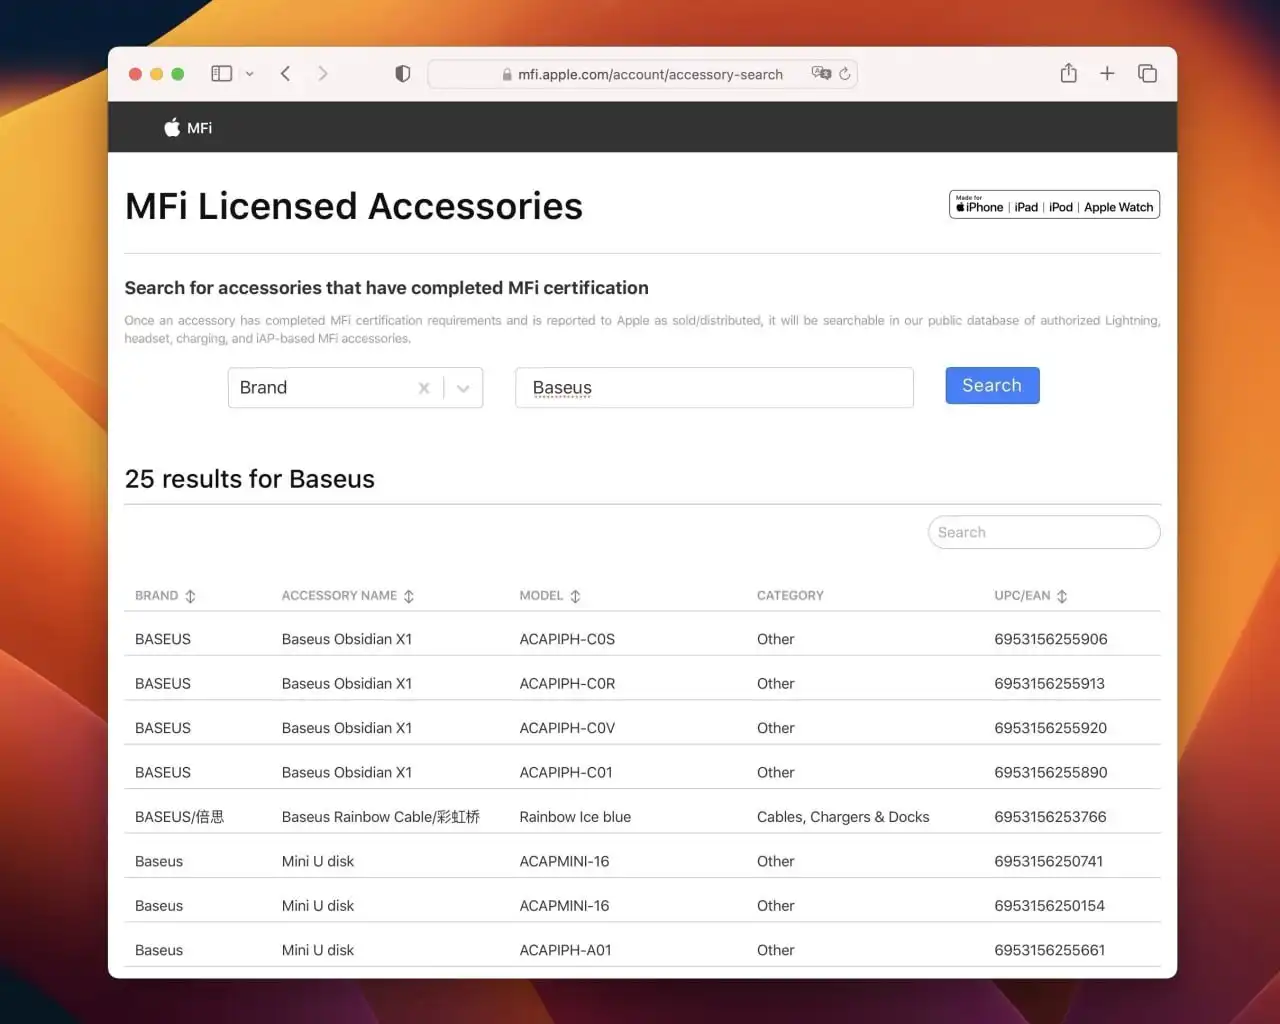Select model ACAPIPH-C0R cell
Viewport: 1280px width, 1024px height.
coord(567,684)
